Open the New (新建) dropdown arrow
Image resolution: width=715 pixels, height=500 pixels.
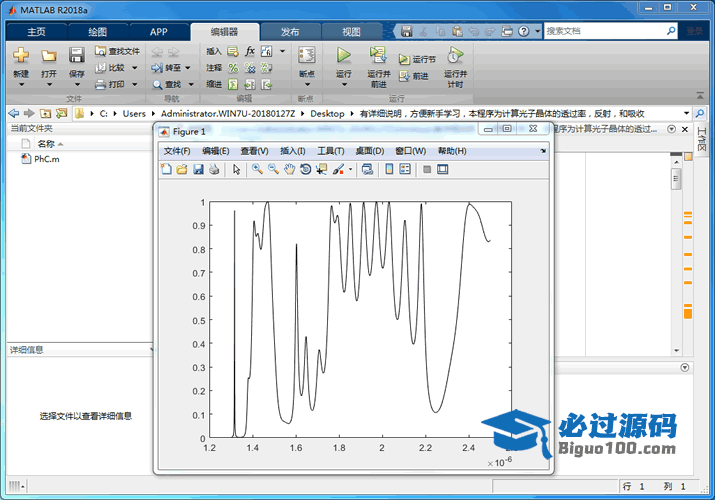pyautogui.click(x=21, y=85)
